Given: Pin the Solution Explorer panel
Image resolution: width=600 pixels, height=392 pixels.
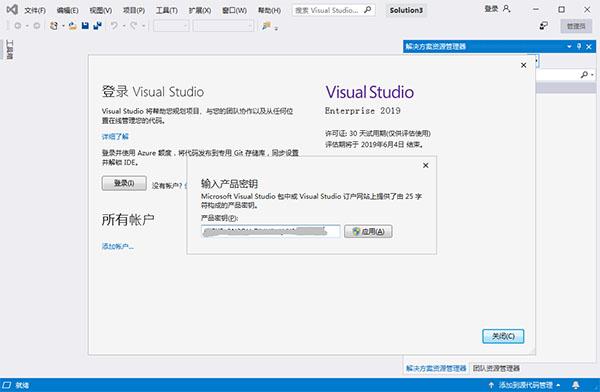Looking at the screenshot, I should click(x=579, y=46).
